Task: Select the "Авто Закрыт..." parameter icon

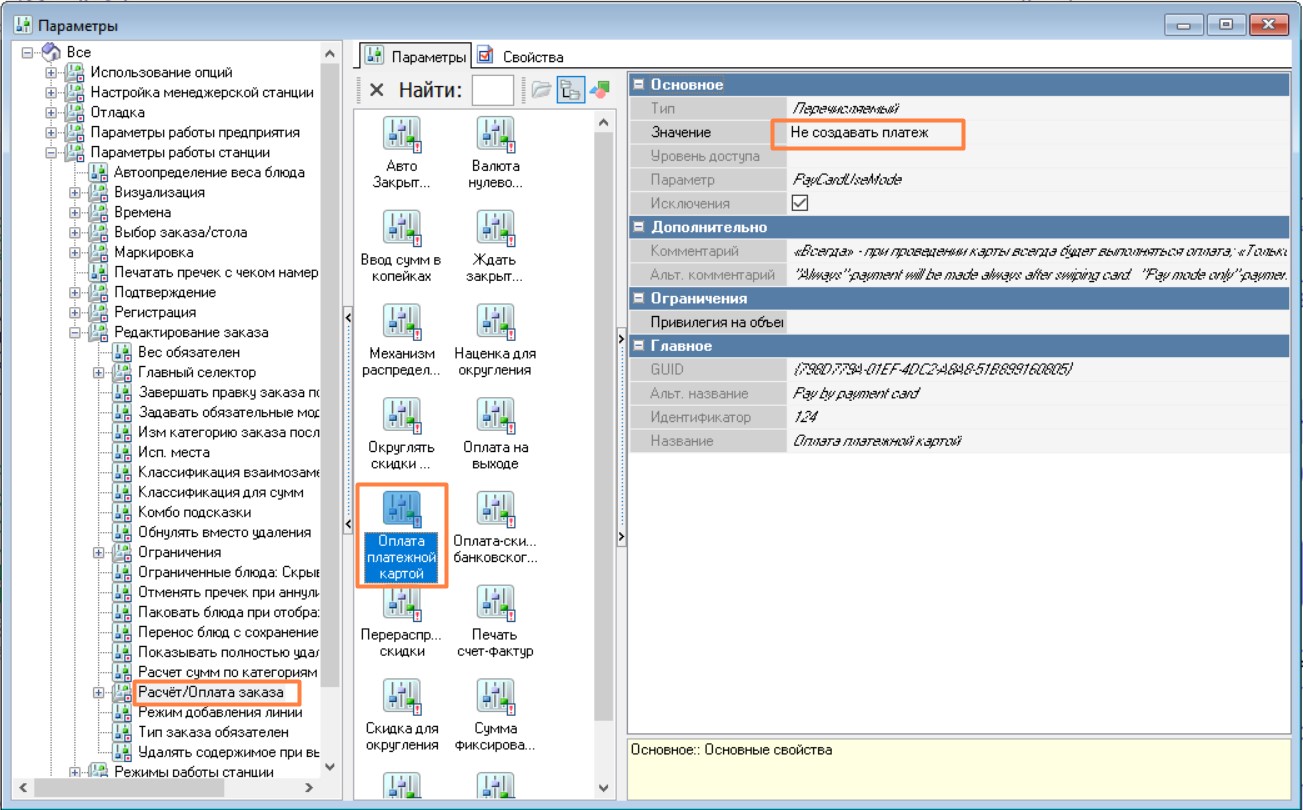Action: 401,135
